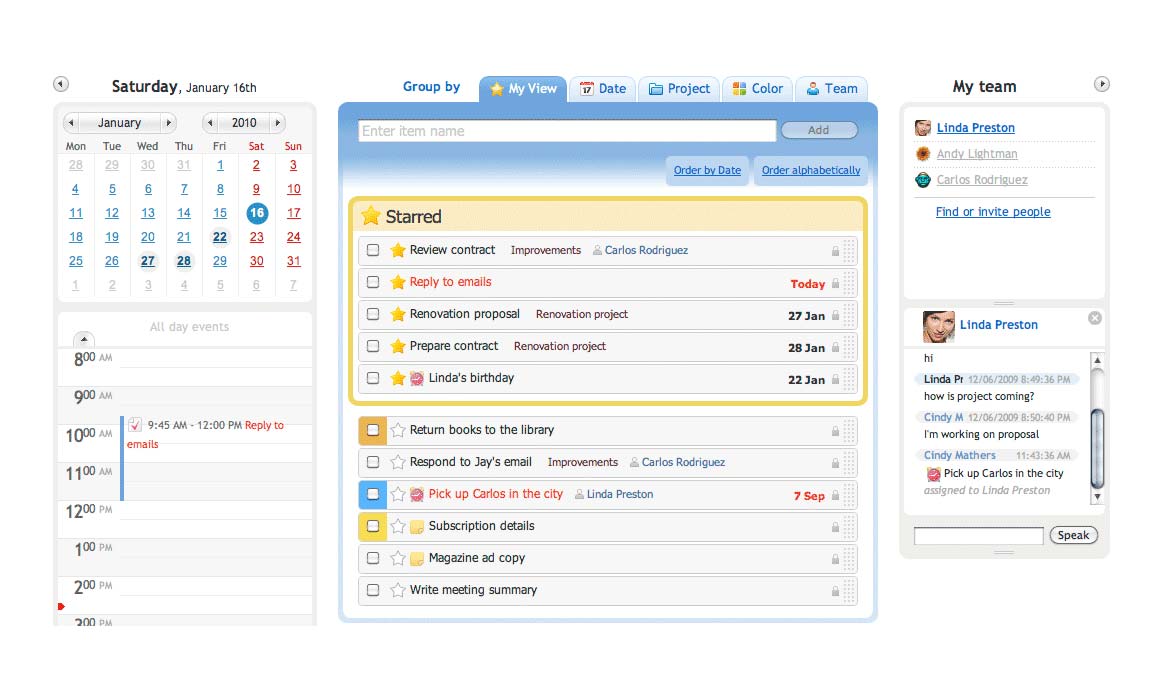Unstar the Review contract task
Image resolution: width=1161 pixels, height=694 pixels.
(398, 250)
